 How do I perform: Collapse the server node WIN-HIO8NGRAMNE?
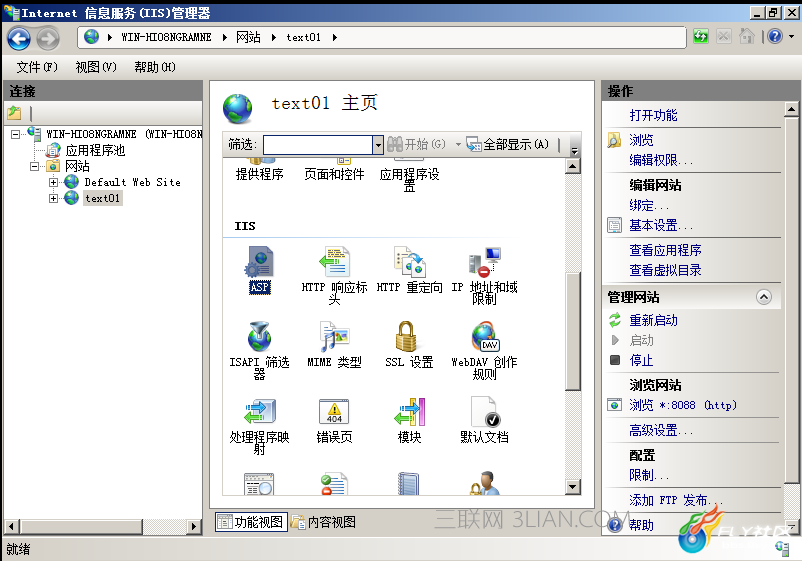(x=16, y=134)
